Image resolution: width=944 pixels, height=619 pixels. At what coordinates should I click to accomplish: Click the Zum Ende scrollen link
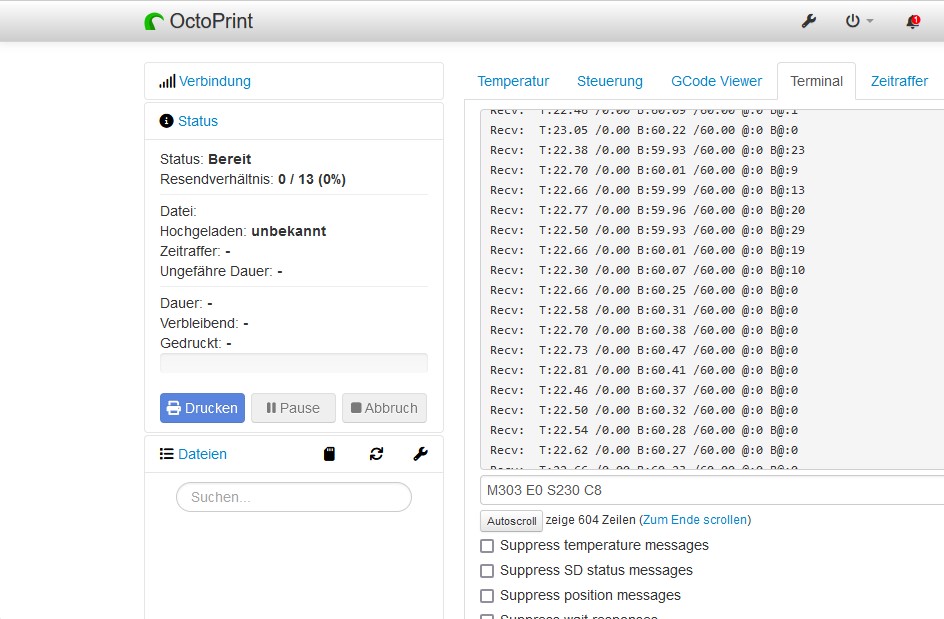[x=695, y=520]
